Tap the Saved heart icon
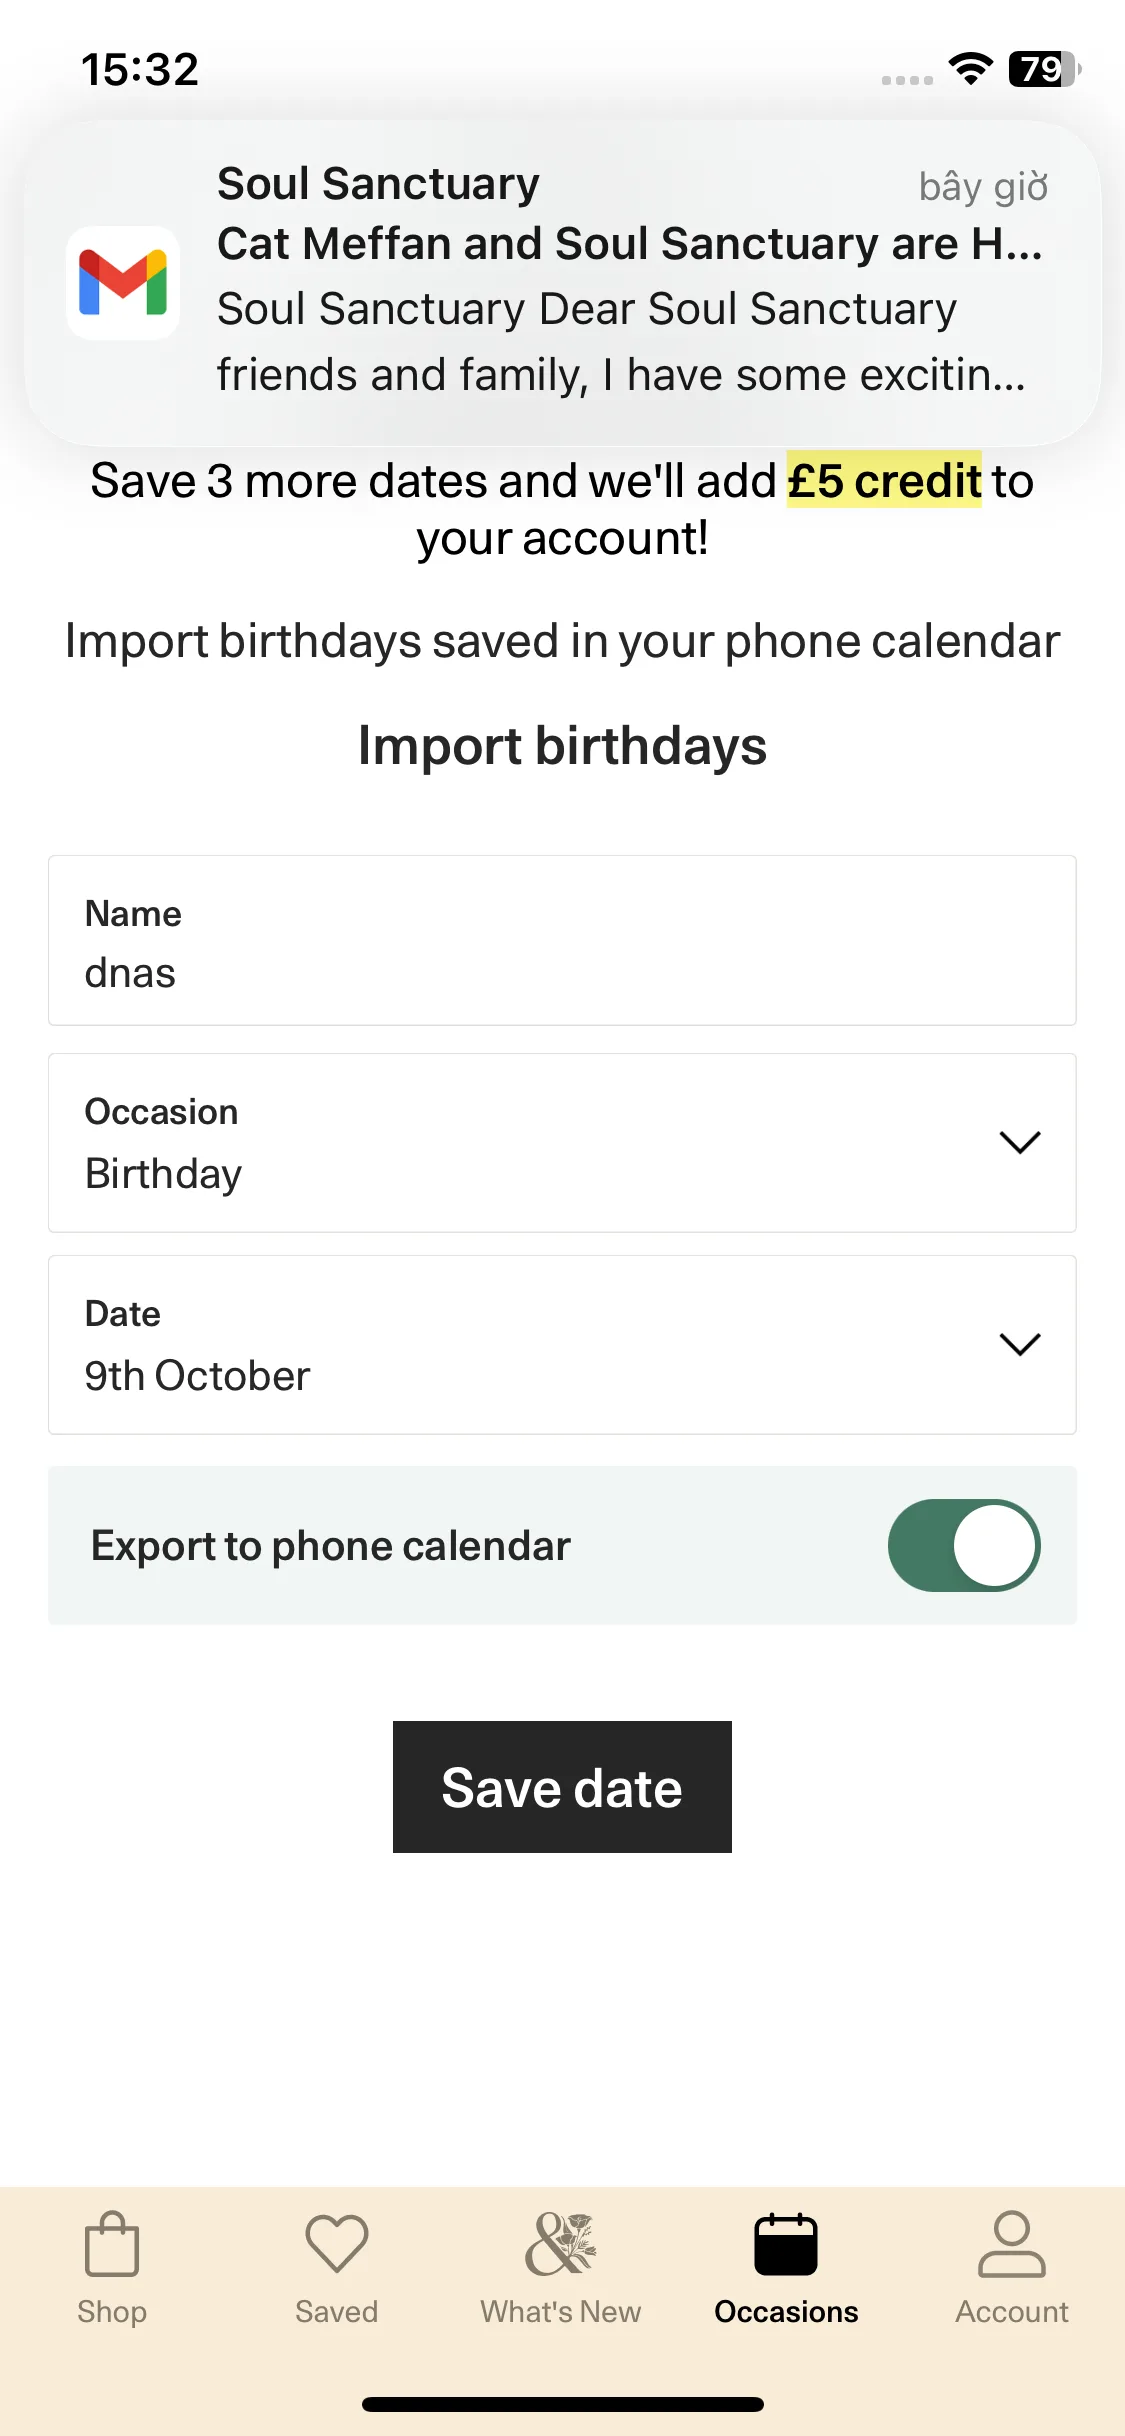The width and height of the screenshot is (1125, 2436). (337, 2243)
